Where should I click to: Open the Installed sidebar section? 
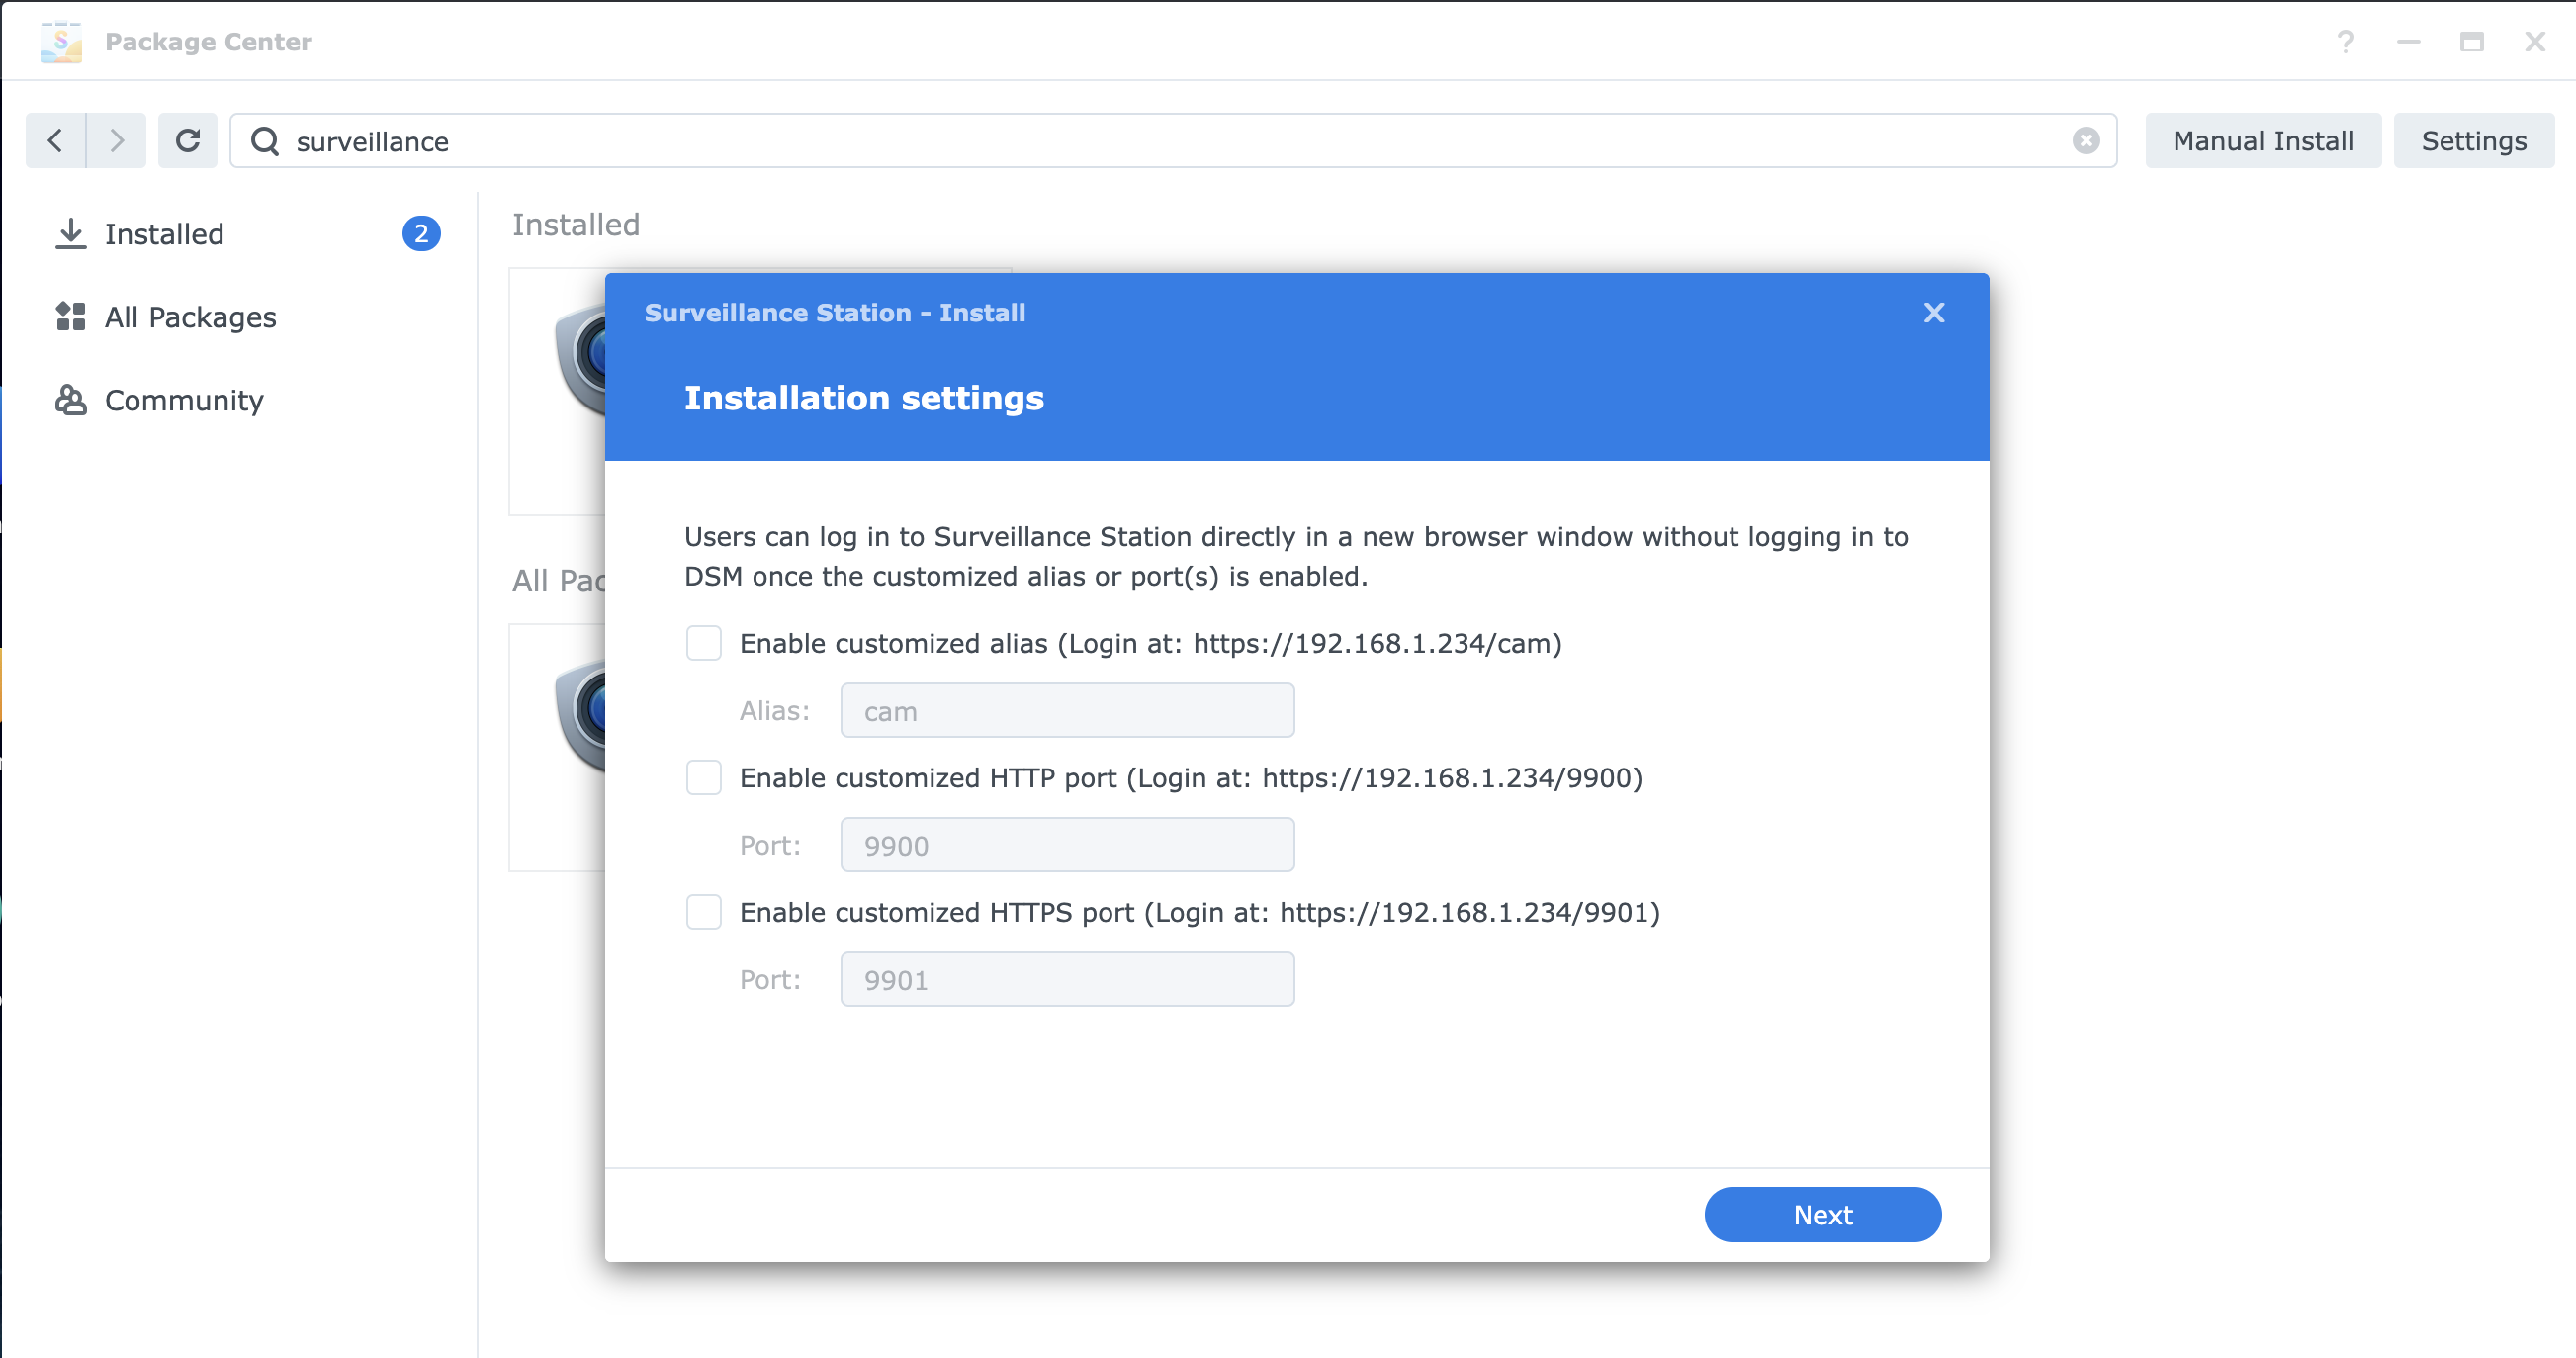pos(164,234)
